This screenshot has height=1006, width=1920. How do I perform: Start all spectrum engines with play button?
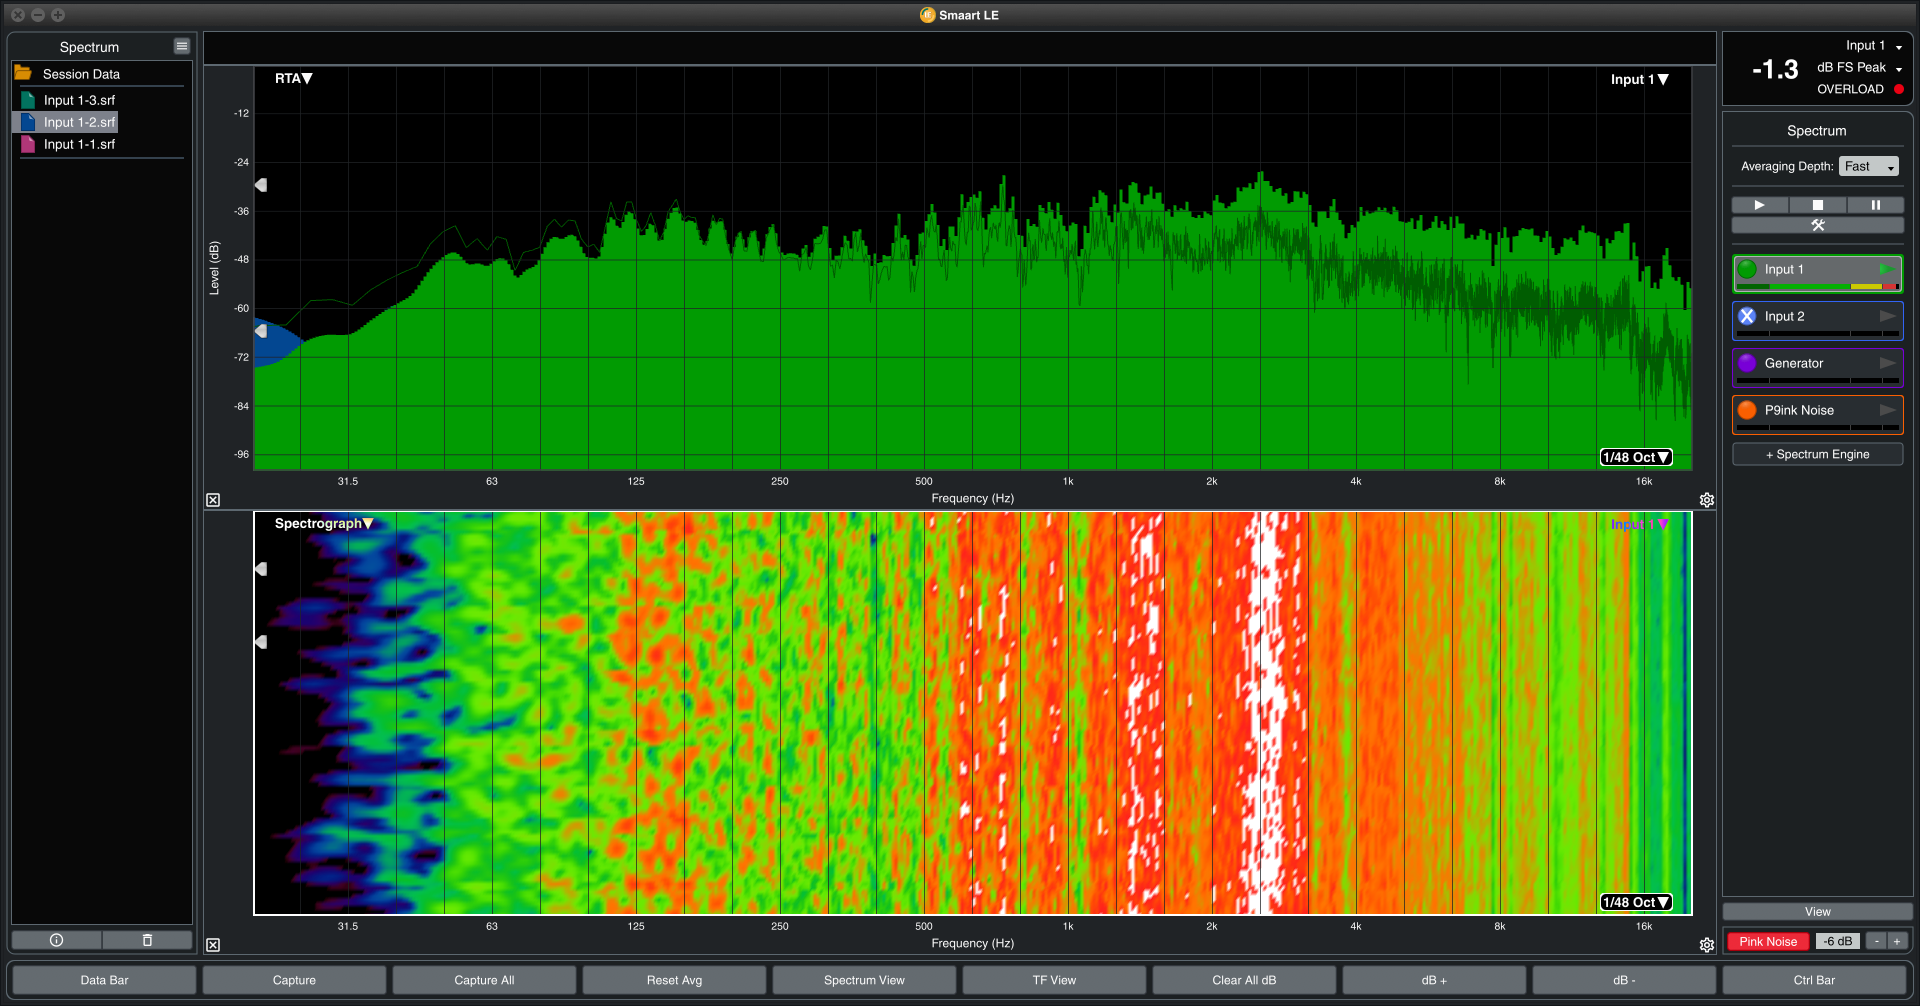point(1760,205)
